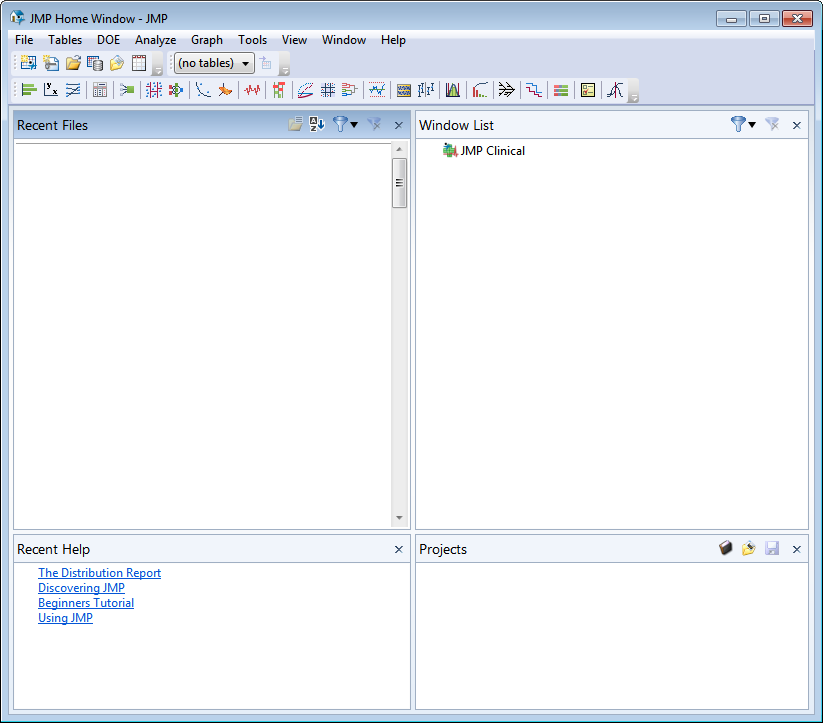Open the Beginners Tutorial link

pos(86,603)
